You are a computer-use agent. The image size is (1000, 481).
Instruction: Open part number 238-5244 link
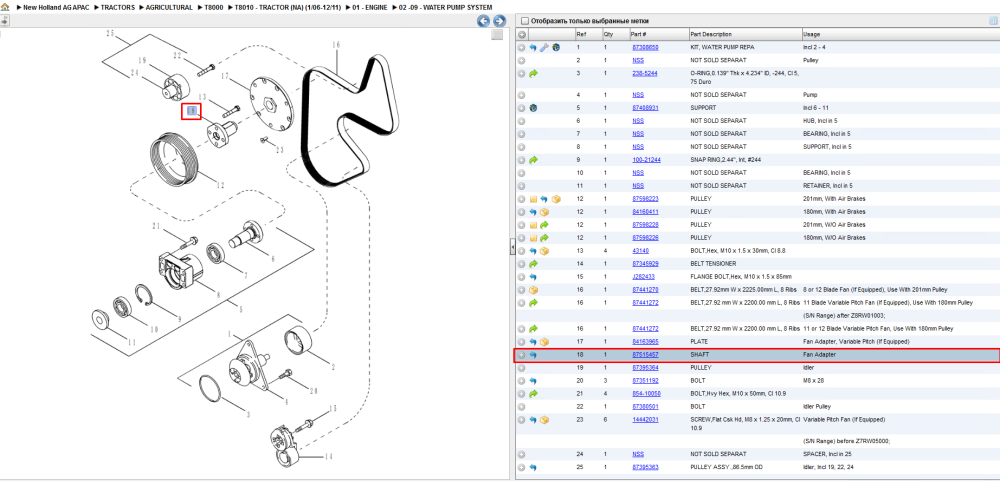[x=644, y=73]
